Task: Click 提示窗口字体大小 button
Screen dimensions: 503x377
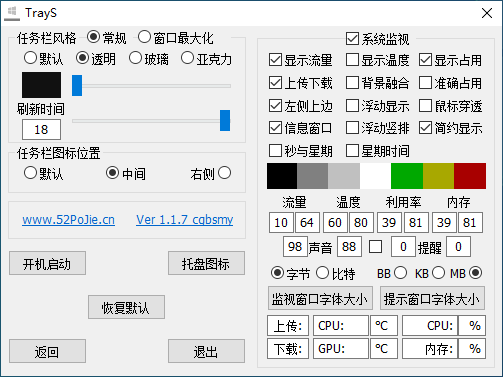Action: point(432,298)
